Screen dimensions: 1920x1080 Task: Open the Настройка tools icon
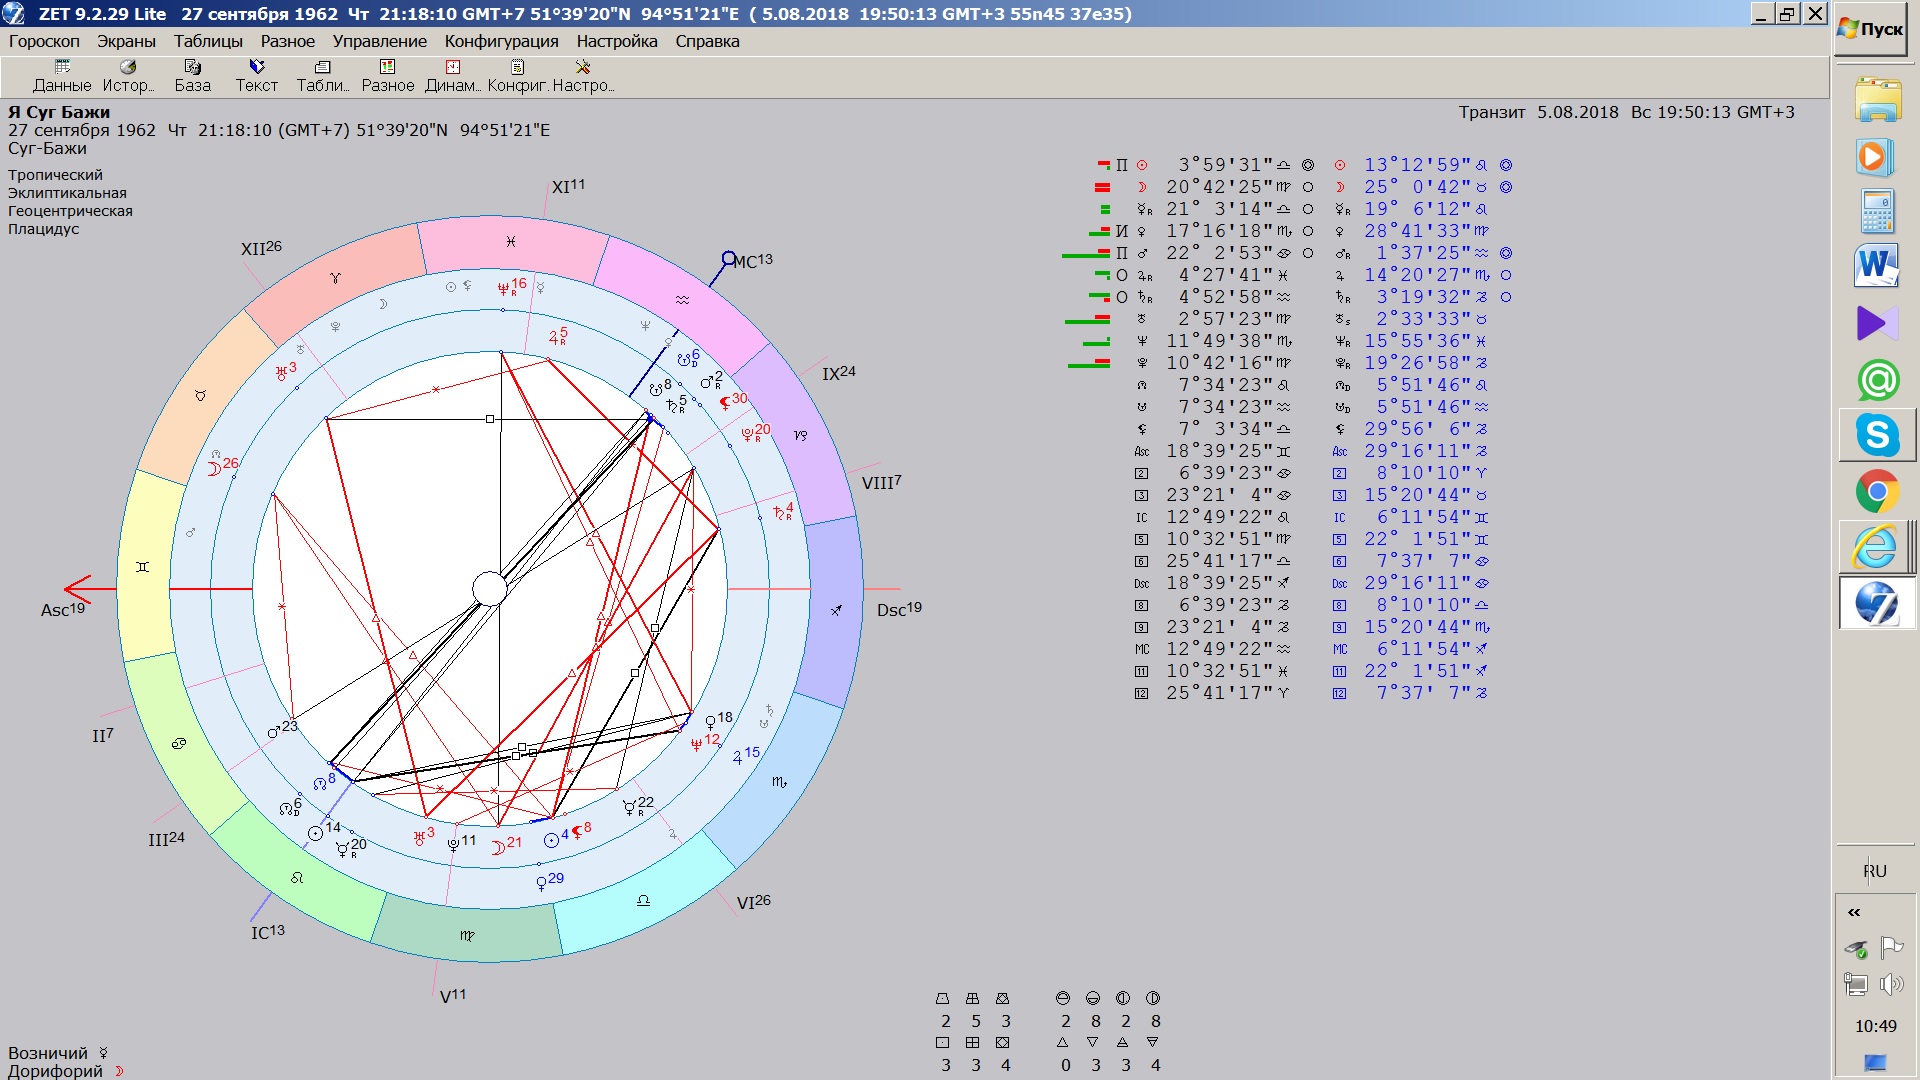(583, 75)
